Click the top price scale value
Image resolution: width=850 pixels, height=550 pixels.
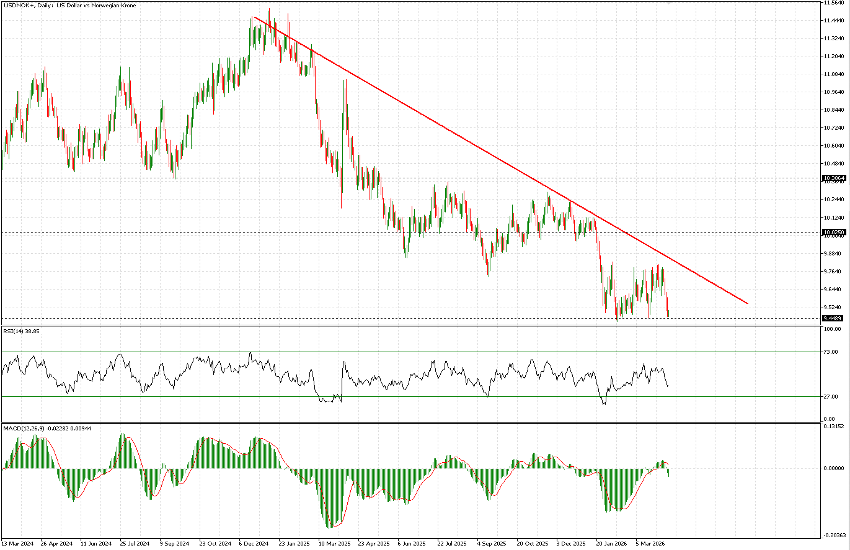pyautogui.click(x=832, y=3)
